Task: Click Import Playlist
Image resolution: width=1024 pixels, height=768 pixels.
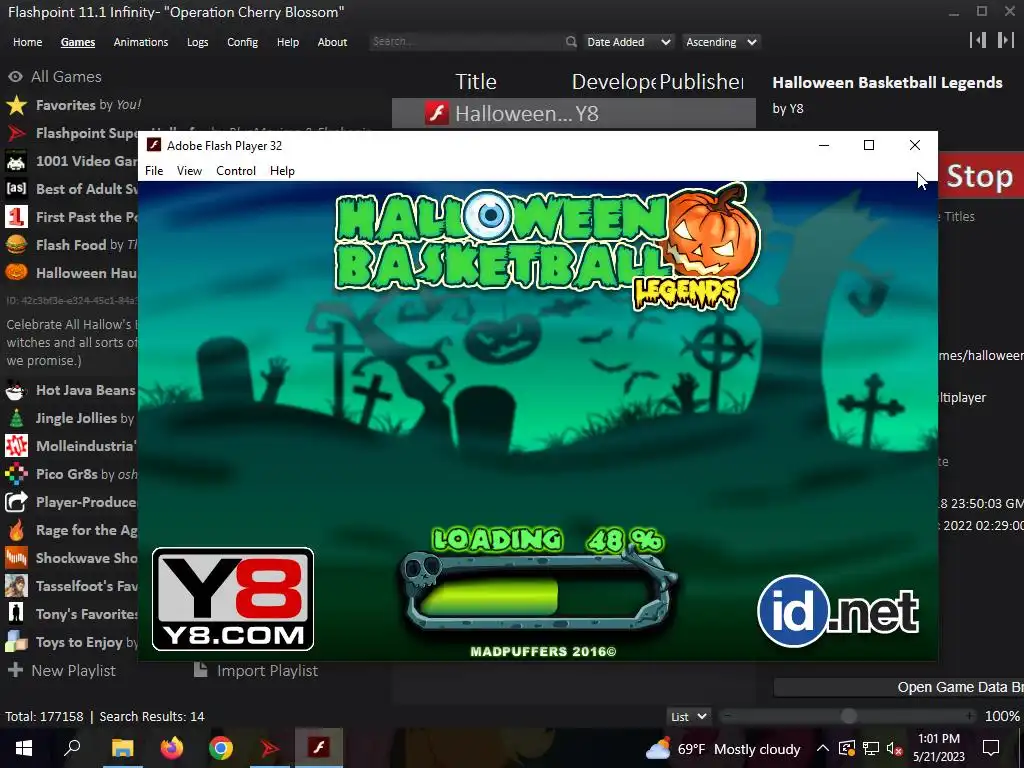Action: 256,671
